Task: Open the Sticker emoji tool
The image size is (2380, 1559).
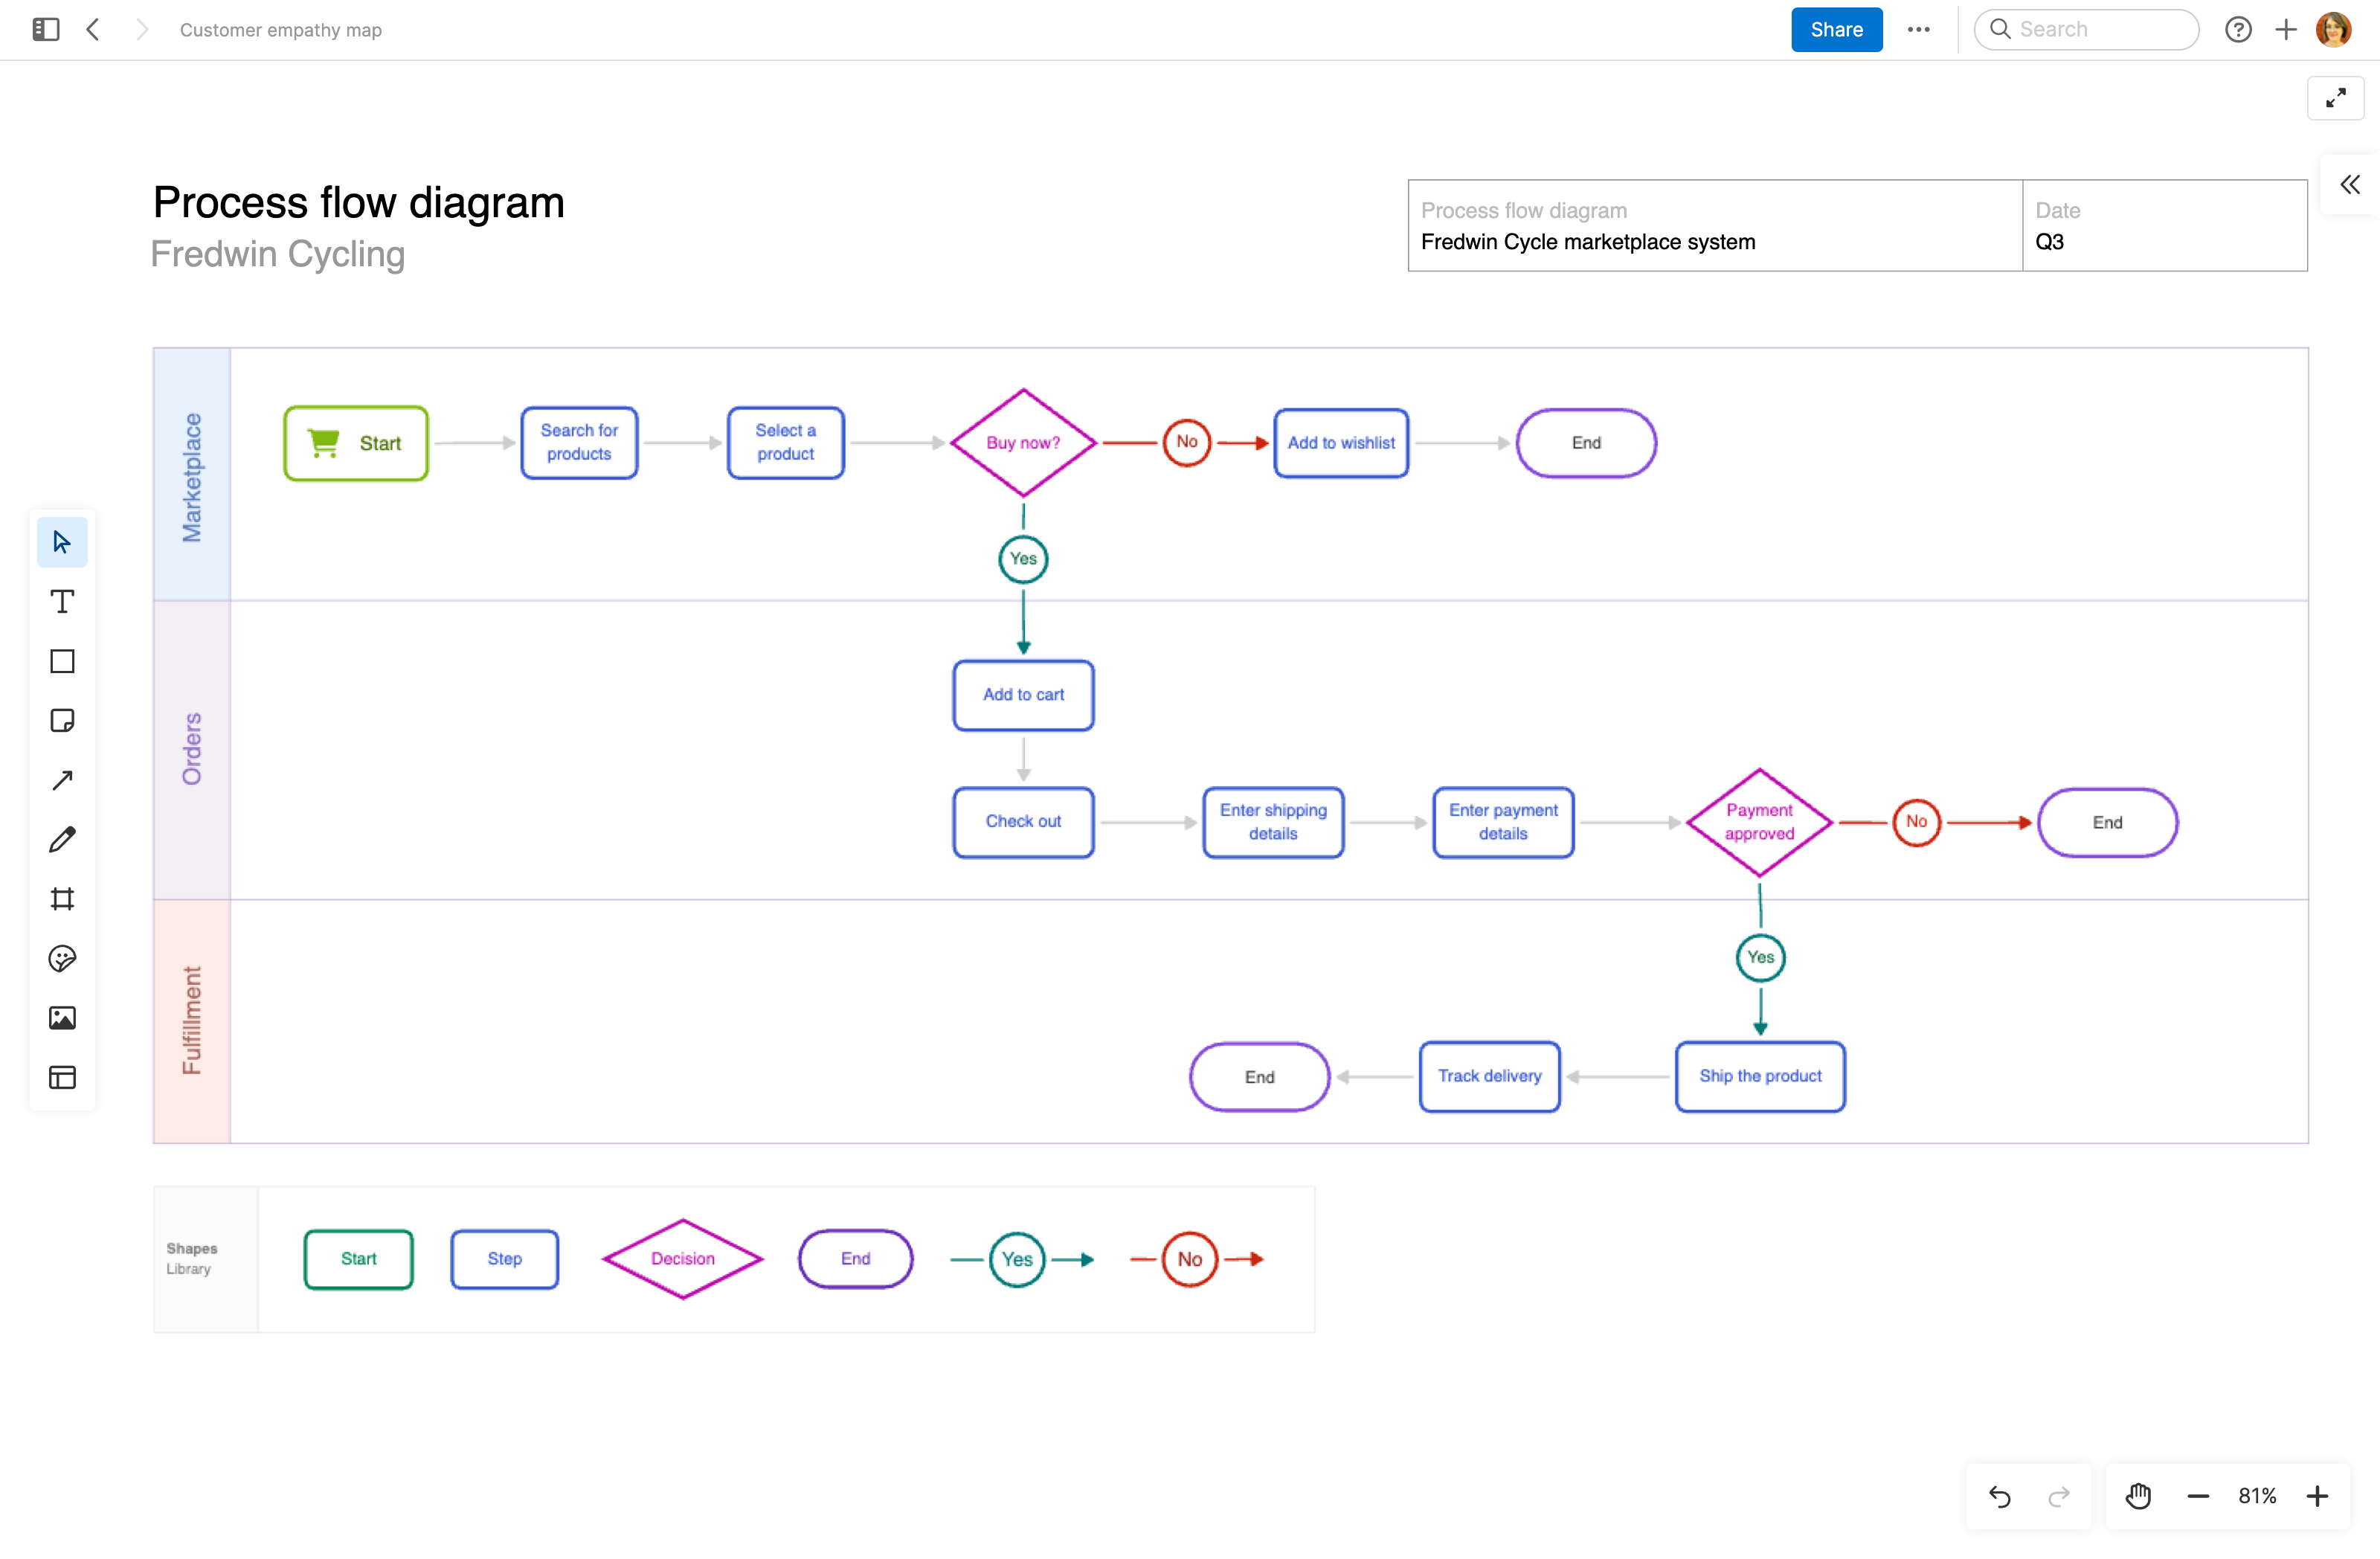Action: point(62,958)
